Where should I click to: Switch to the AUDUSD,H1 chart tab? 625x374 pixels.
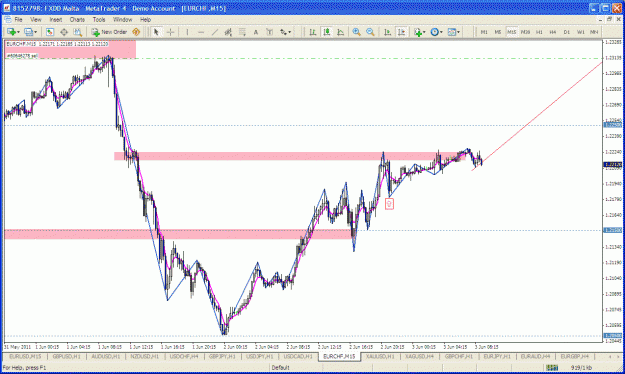click(106, 356)
